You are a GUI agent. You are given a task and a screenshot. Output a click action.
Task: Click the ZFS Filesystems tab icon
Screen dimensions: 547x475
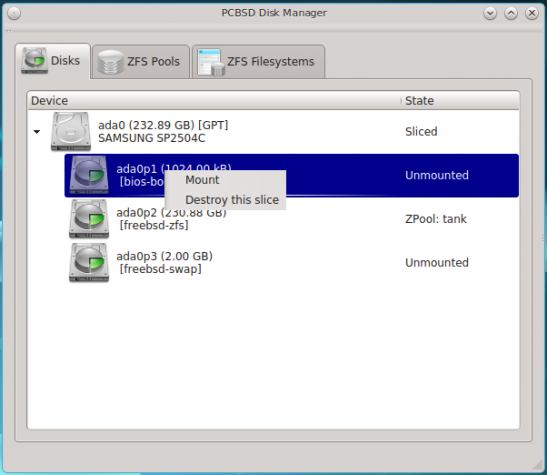pyautogui.click(x=211, y=62)
